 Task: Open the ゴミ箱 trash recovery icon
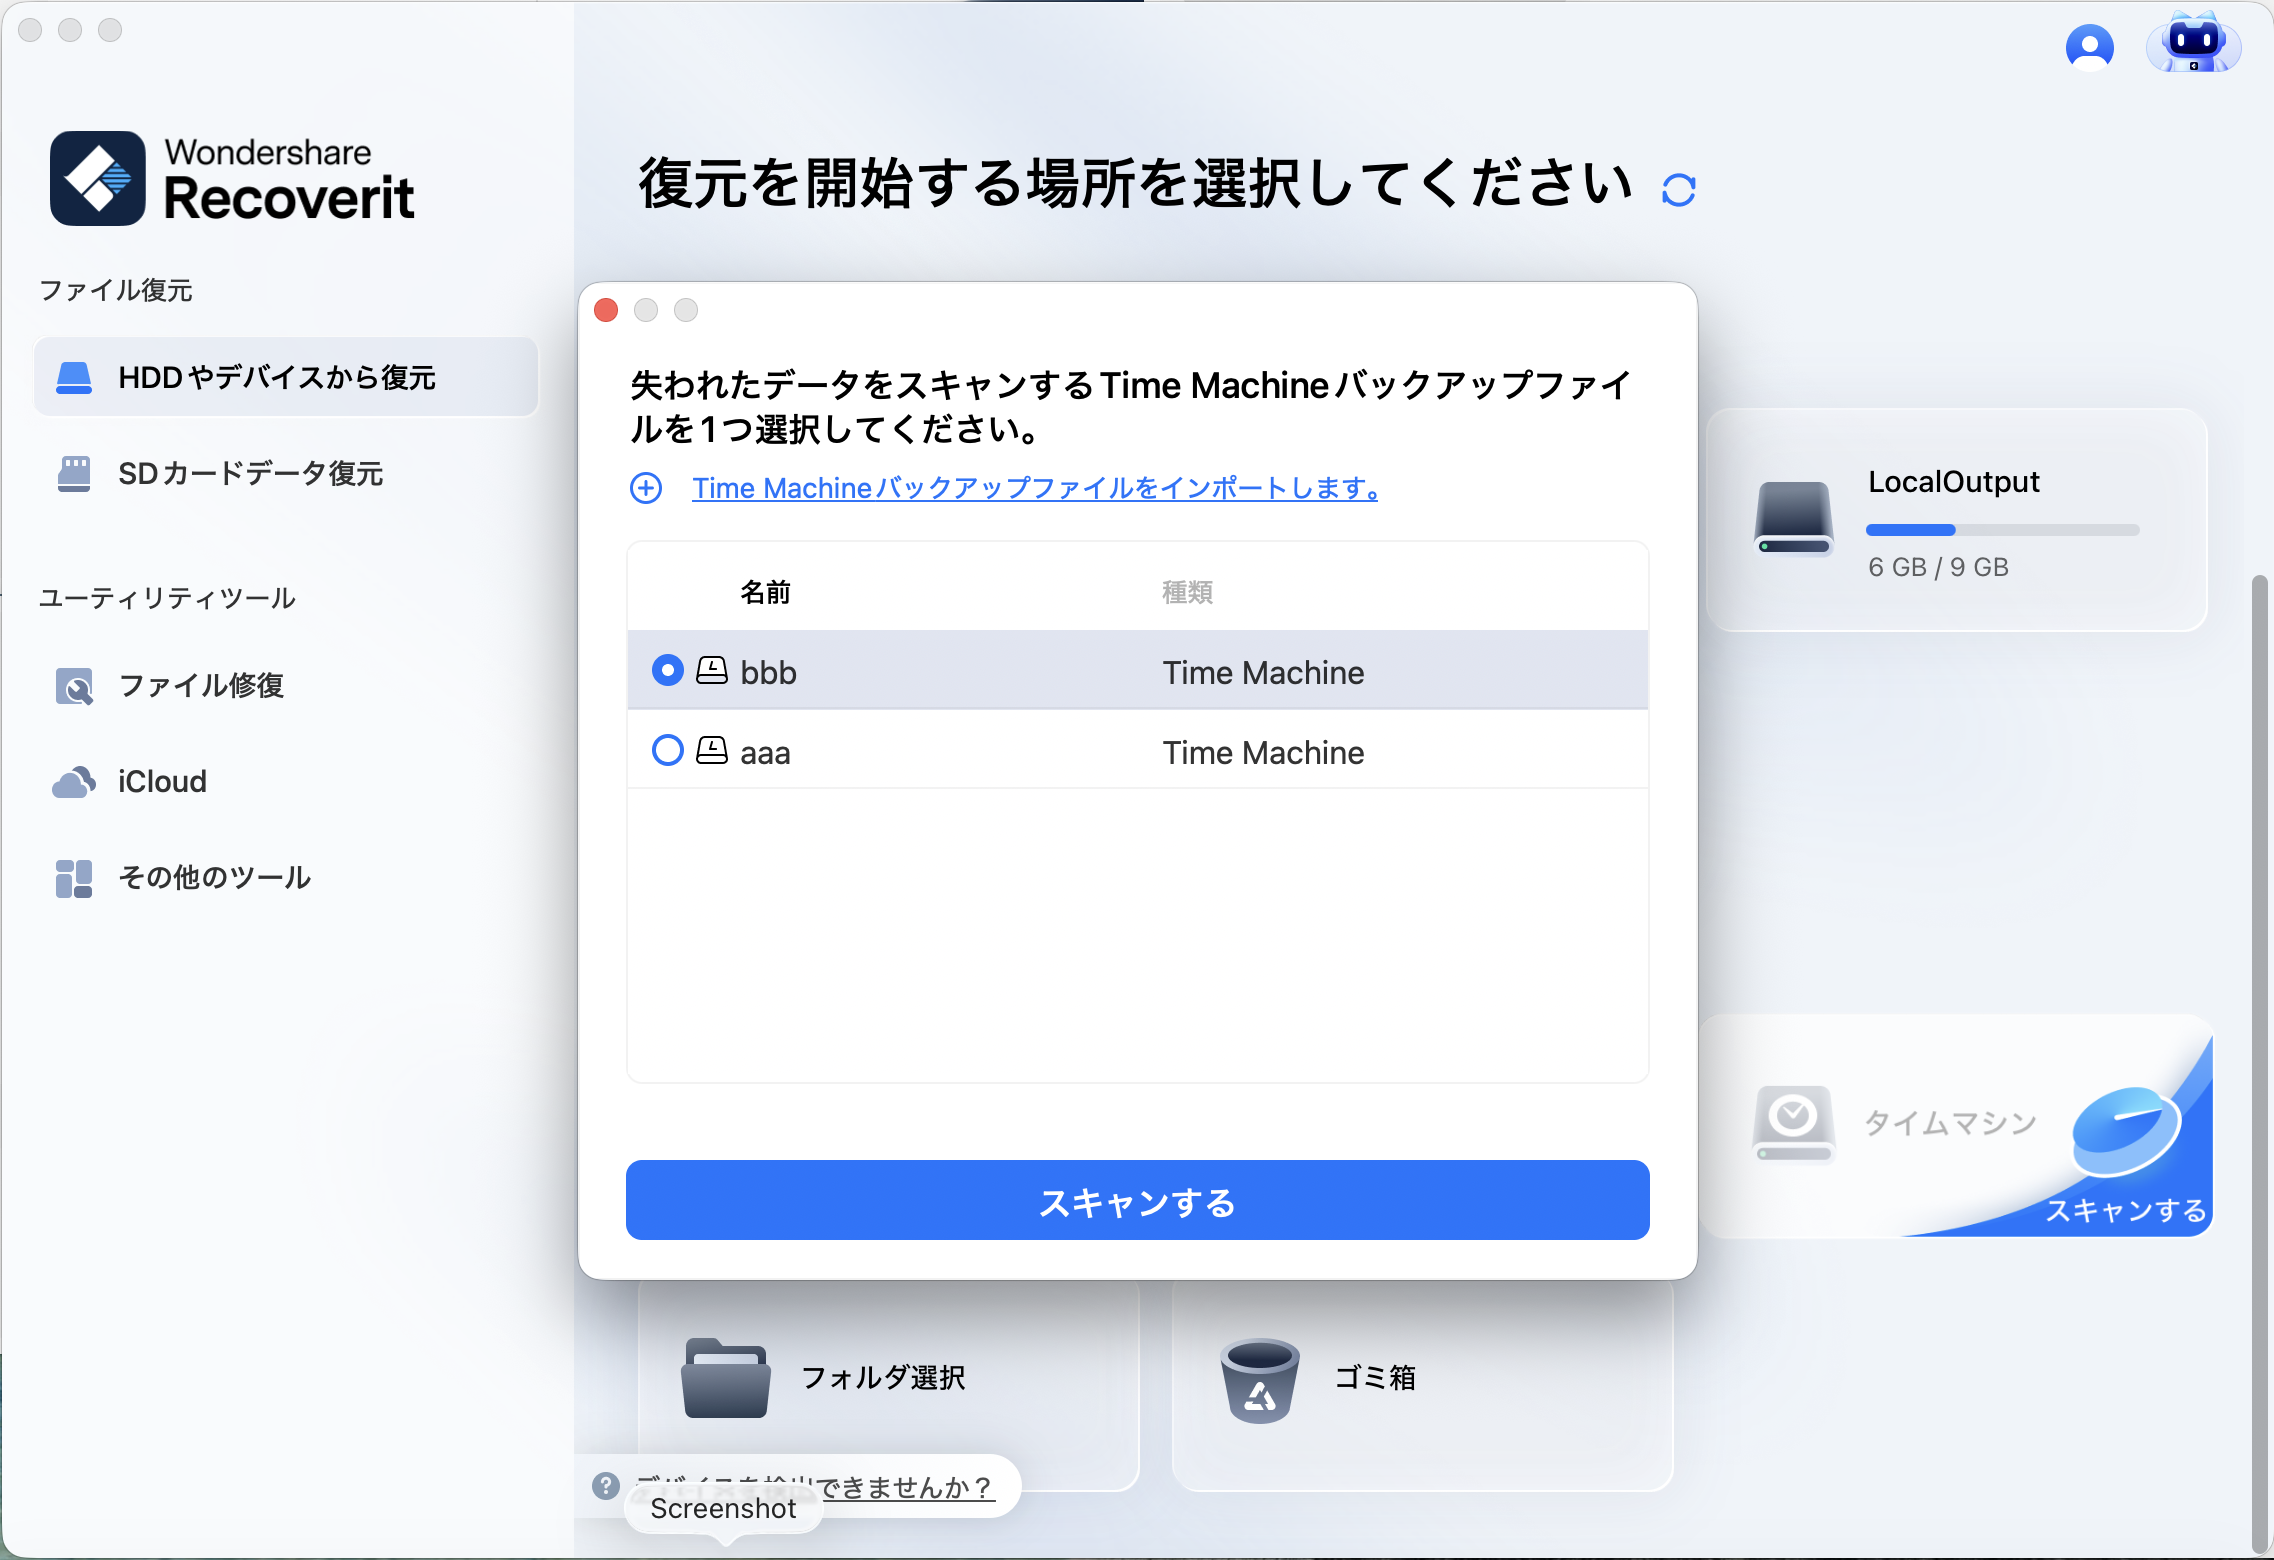point(1259,1380)
